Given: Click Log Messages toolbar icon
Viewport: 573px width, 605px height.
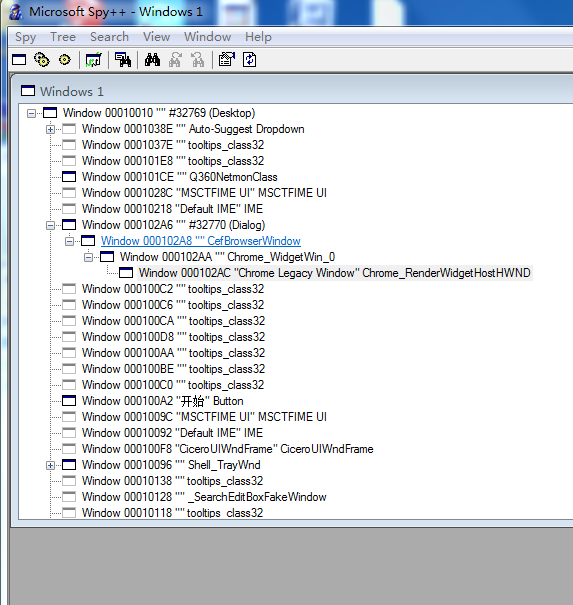Looking at the screenshot, I should point(93,60).
